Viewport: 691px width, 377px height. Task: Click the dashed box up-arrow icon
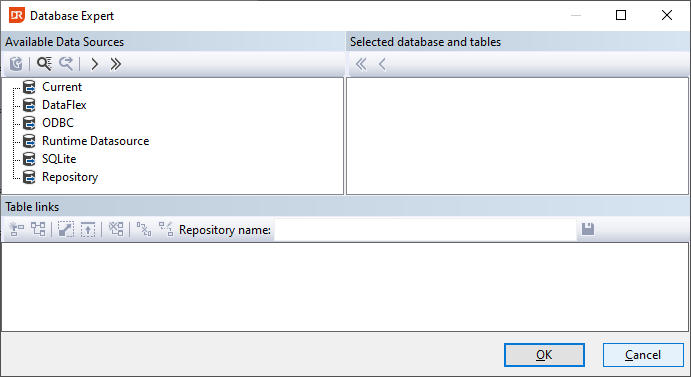coord(88,229)
